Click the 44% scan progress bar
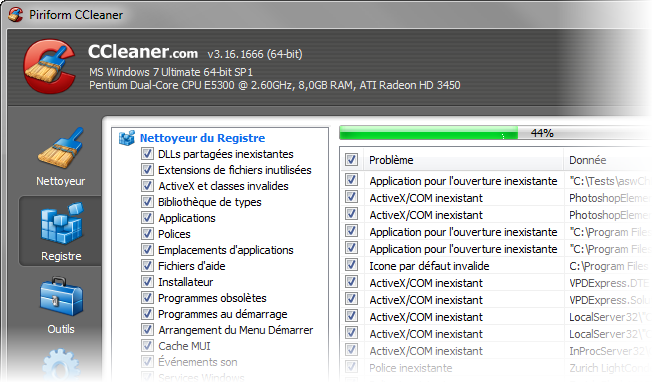Screen dimensions: 653x383 point(496,133)
